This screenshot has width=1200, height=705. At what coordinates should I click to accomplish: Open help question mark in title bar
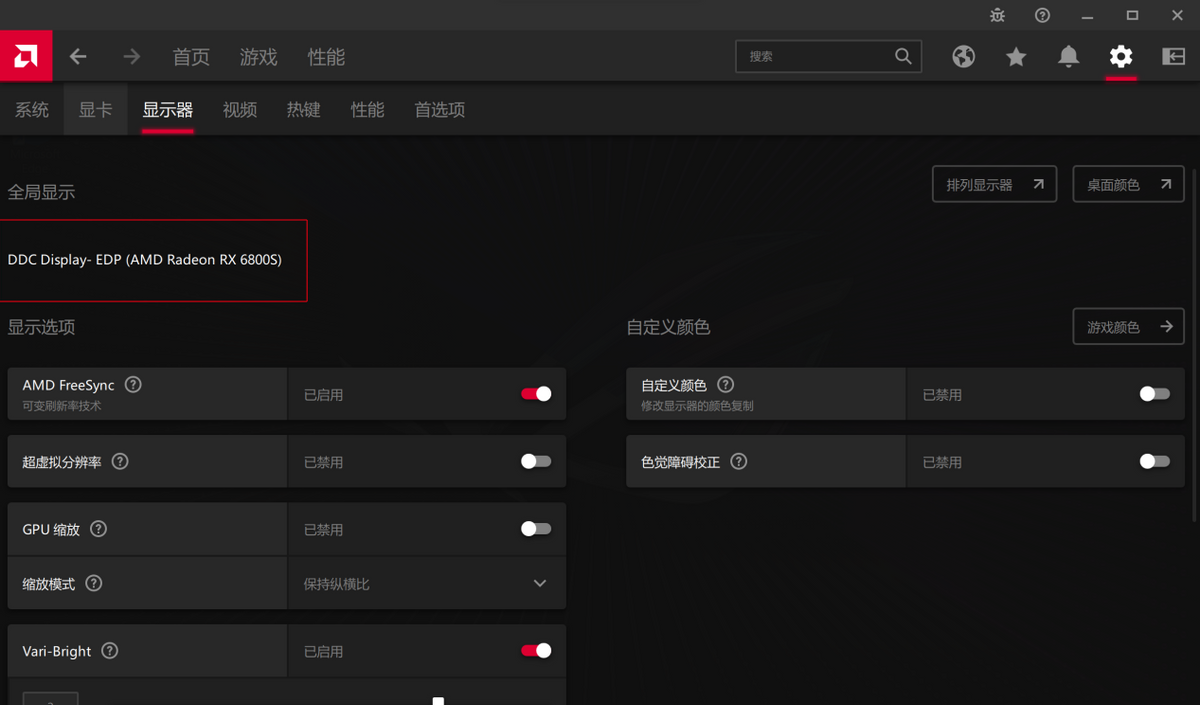pyautogui.click(x=1042, y=15)
